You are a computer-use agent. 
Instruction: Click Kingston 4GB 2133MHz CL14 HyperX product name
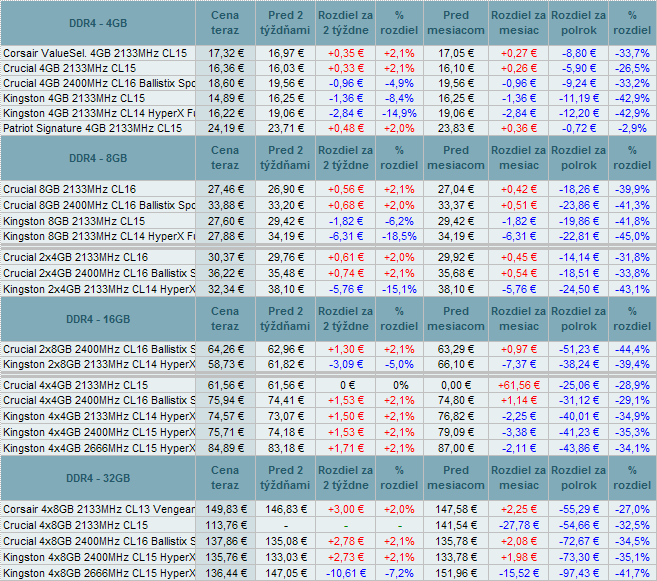98,114
